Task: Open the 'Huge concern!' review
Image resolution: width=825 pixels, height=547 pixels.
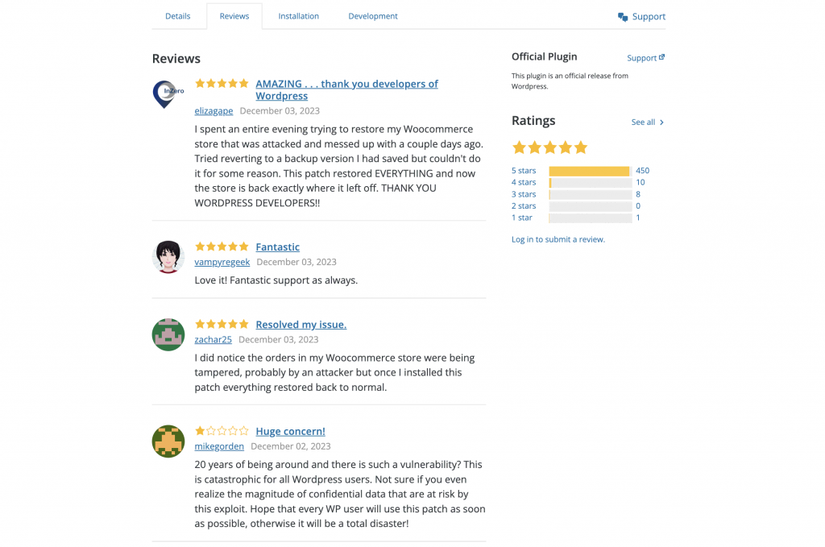Action: pyautogui.click(x=290, y=432)
